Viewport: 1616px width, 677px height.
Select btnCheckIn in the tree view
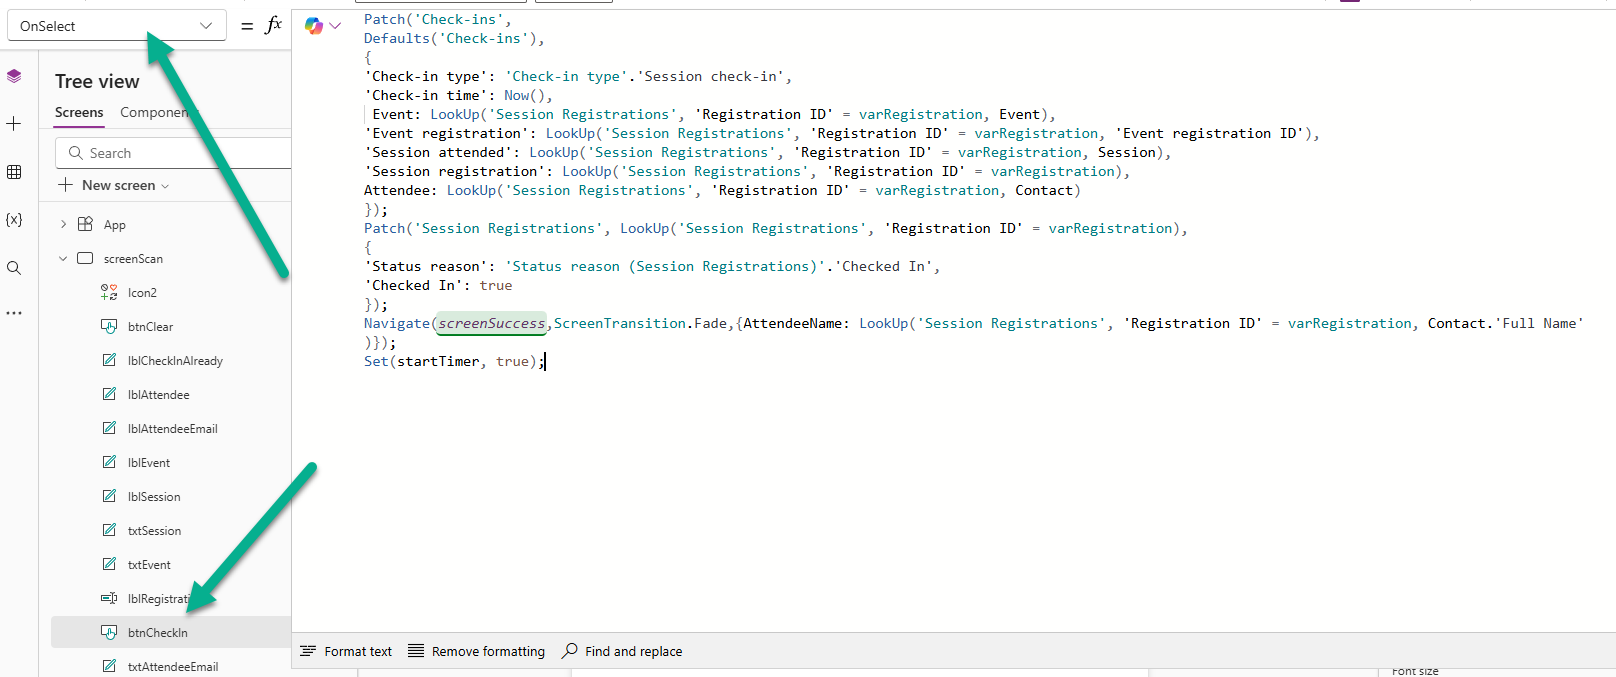click(x=157, y=633)
